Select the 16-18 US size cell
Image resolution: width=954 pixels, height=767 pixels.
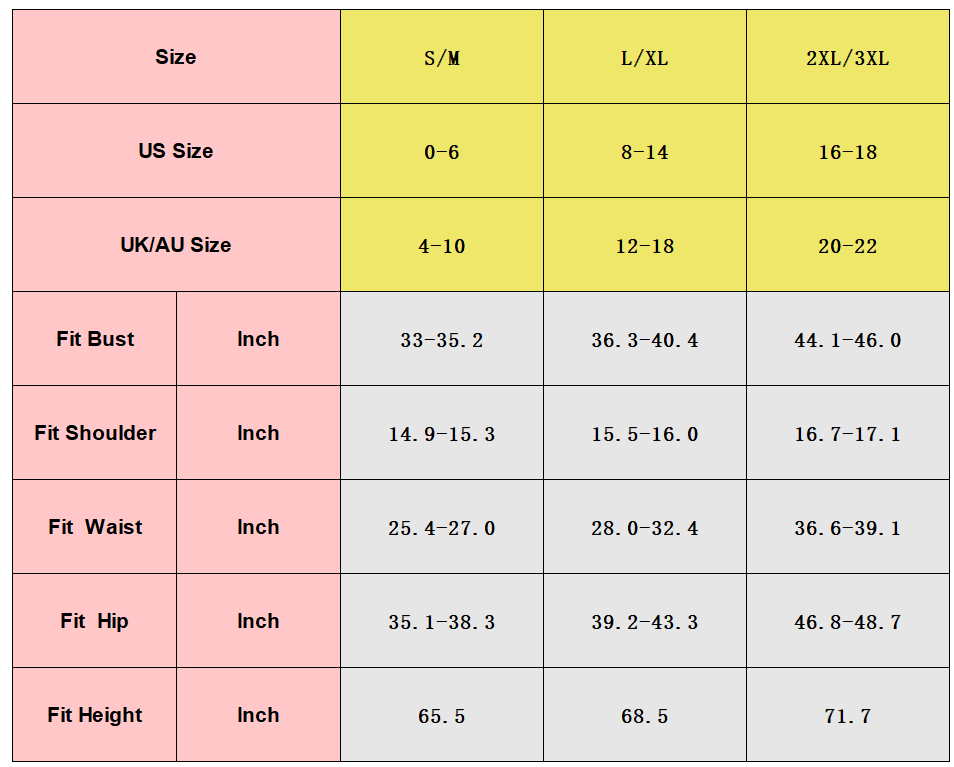(848, 150)
